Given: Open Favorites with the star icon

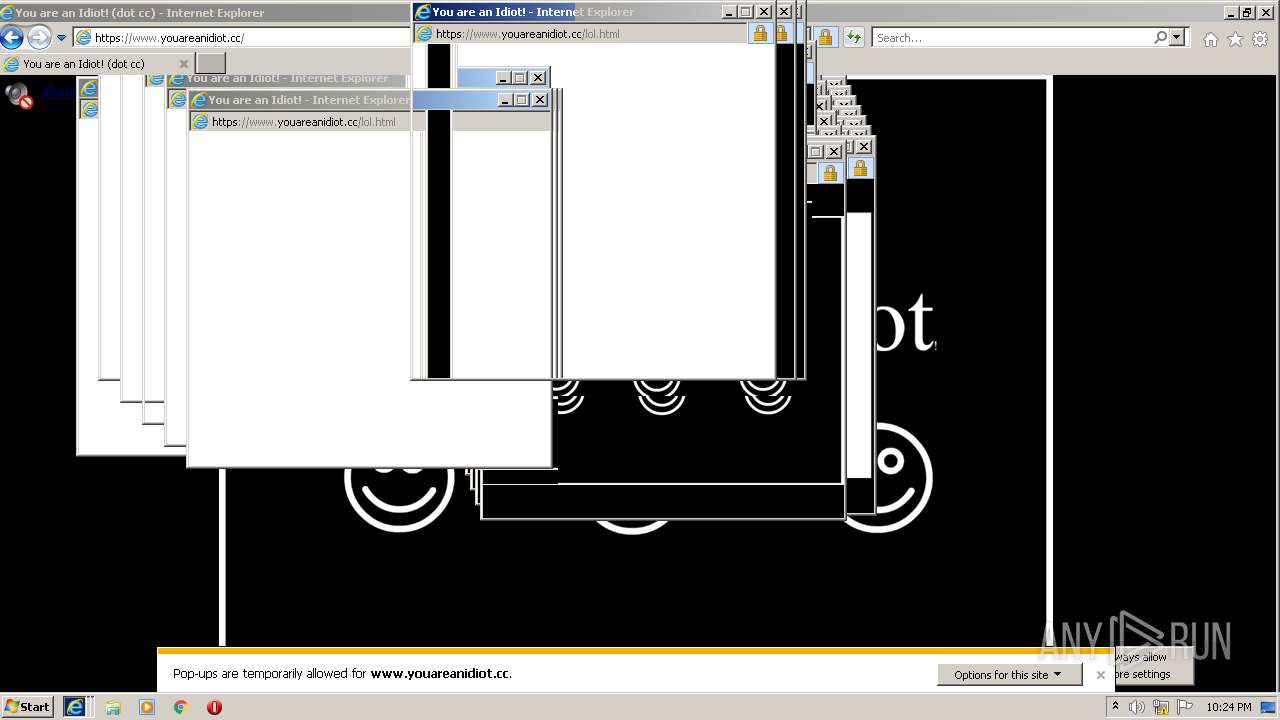Looking at the screenshot, I should pyautogui.click(x=1235, y=39).
